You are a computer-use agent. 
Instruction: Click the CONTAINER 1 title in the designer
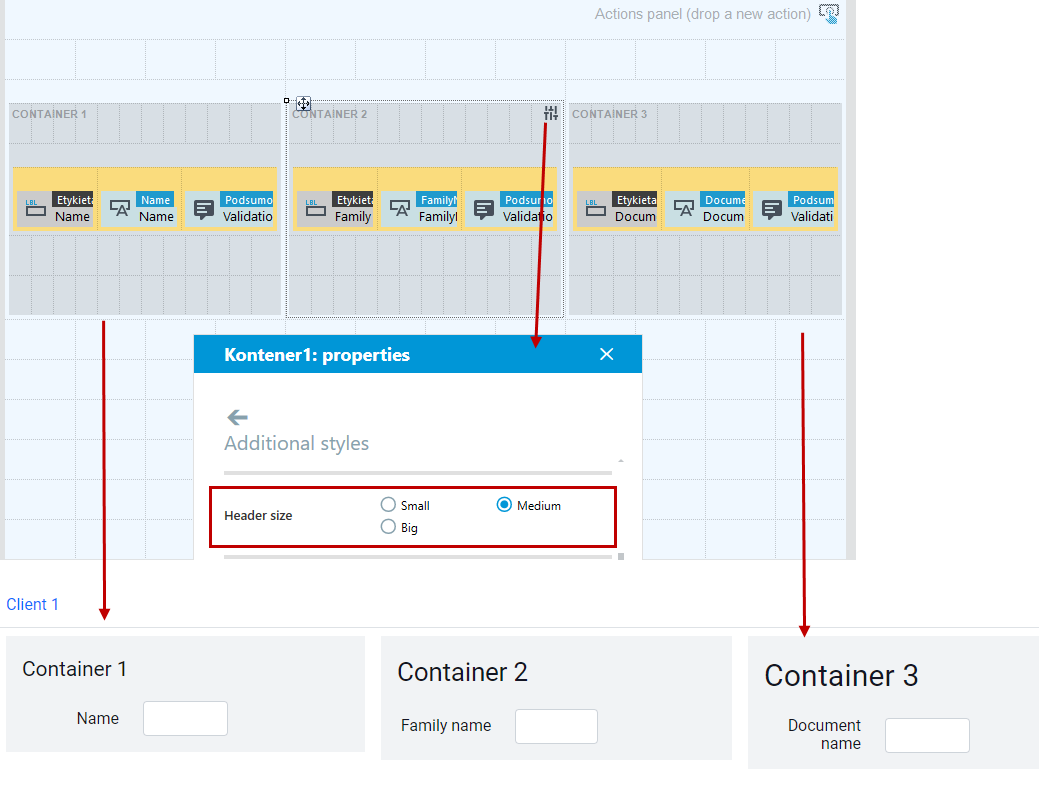point(50,114)
